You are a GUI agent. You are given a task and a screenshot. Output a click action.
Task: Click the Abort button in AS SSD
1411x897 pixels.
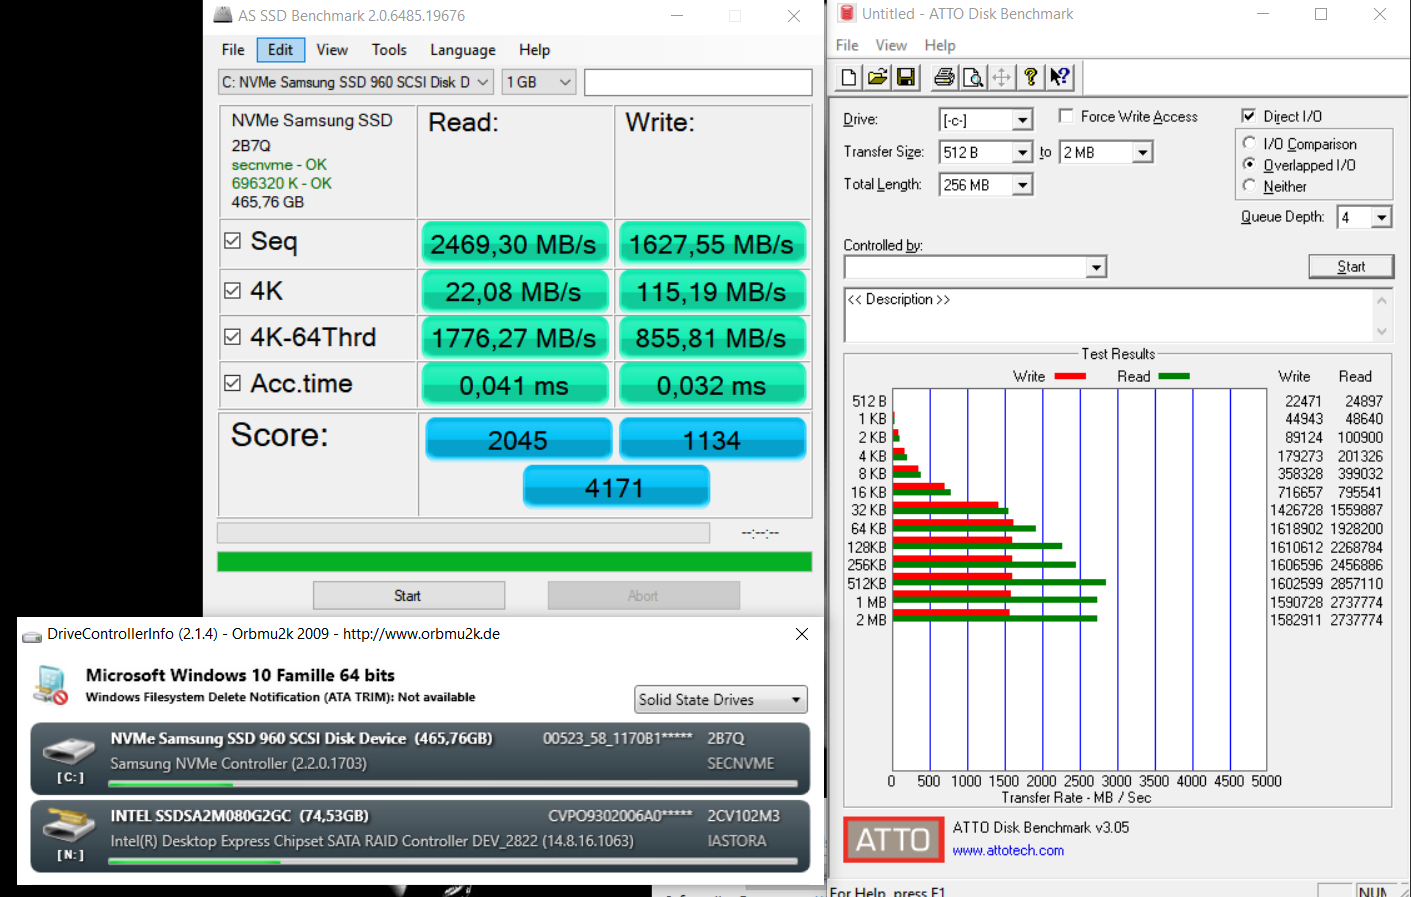[643, 596]
